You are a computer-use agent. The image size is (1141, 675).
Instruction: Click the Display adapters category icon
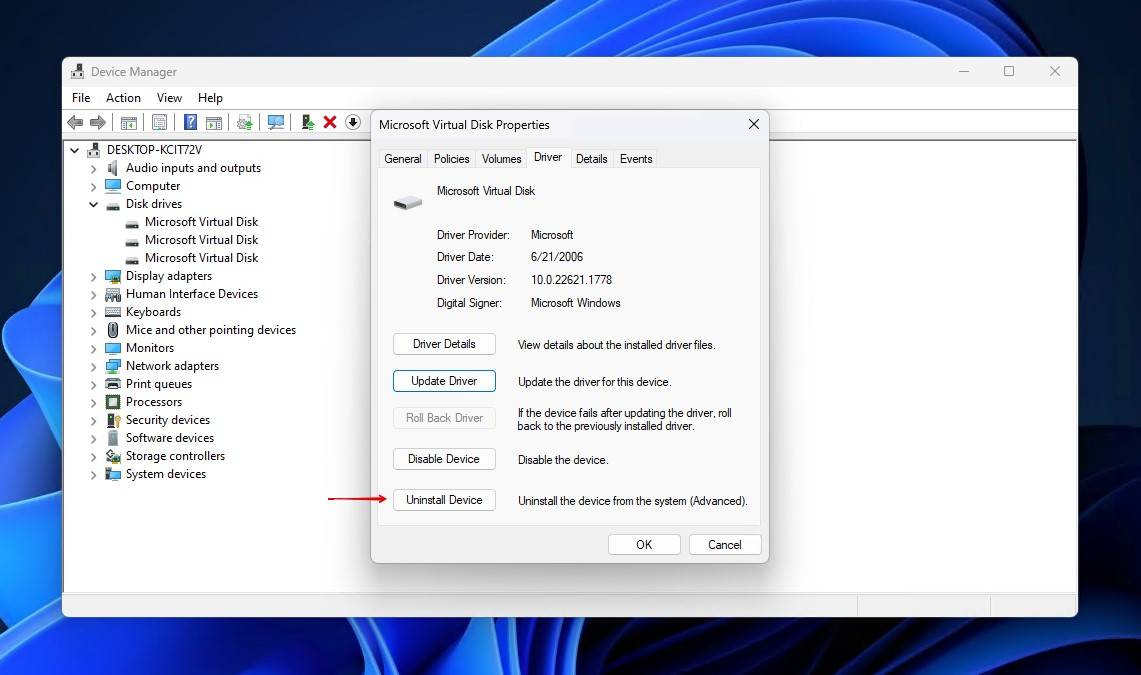(113, 276)
